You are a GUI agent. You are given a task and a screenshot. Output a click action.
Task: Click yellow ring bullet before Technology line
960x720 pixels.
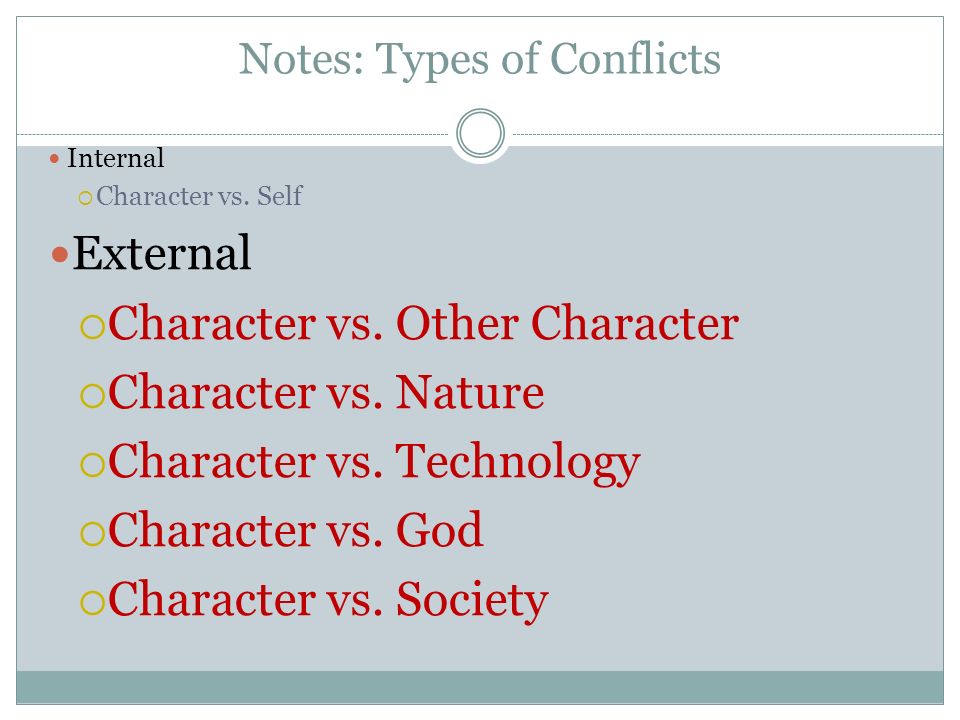point(92,464)
